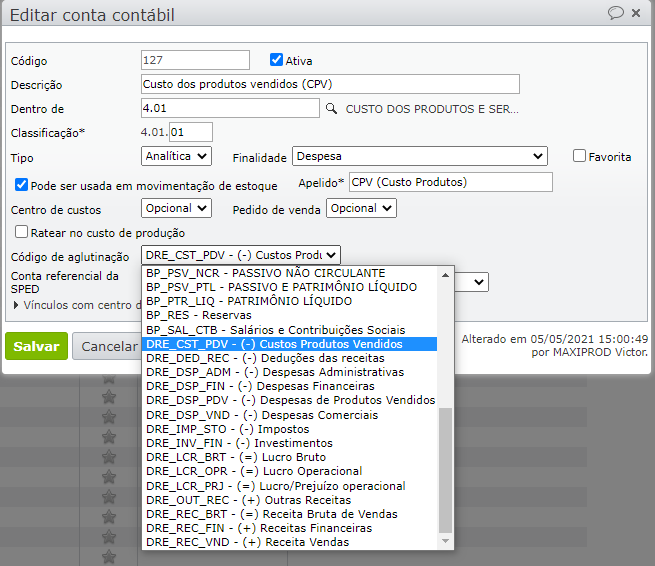The image size is (655, 566).
Task: Toggle the Ativa checkbox
Action: coord(276,60)
